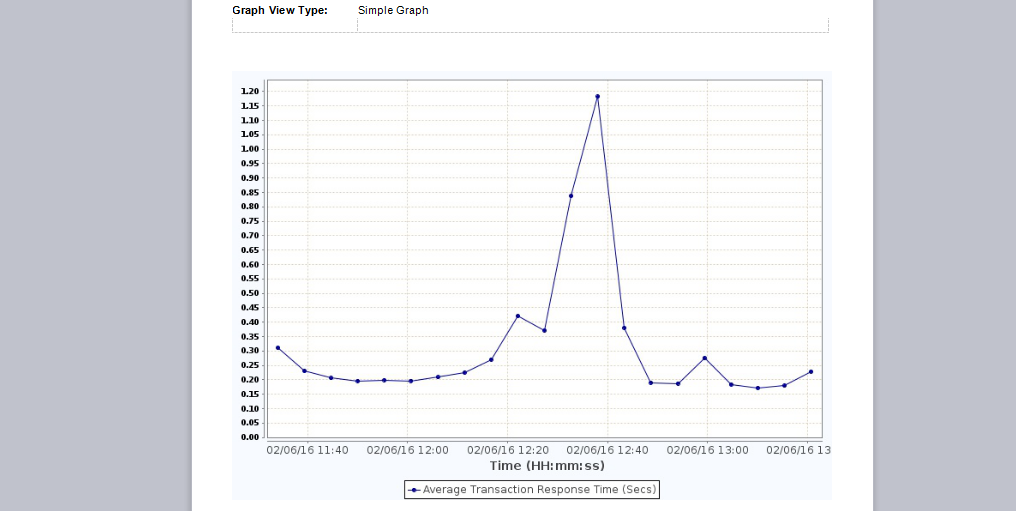Select the peak data point near 1.20
1016x511 pixels.
(597, 97)
